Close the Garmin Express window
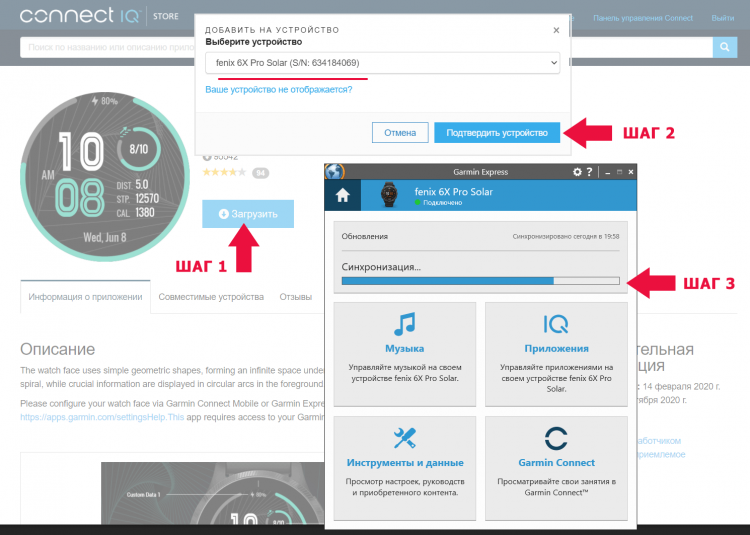 (x=631, y=172)
